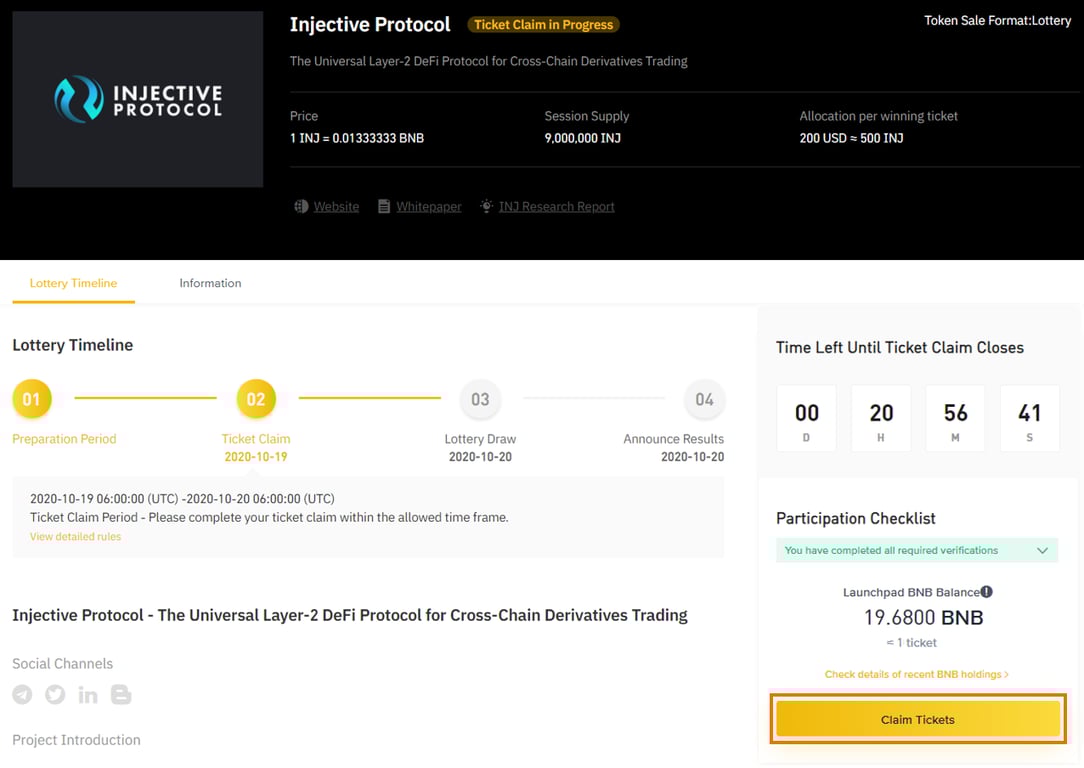
Task: Click the globe icon beside Website
Action: pyautogui.click(x=301, y=206)
